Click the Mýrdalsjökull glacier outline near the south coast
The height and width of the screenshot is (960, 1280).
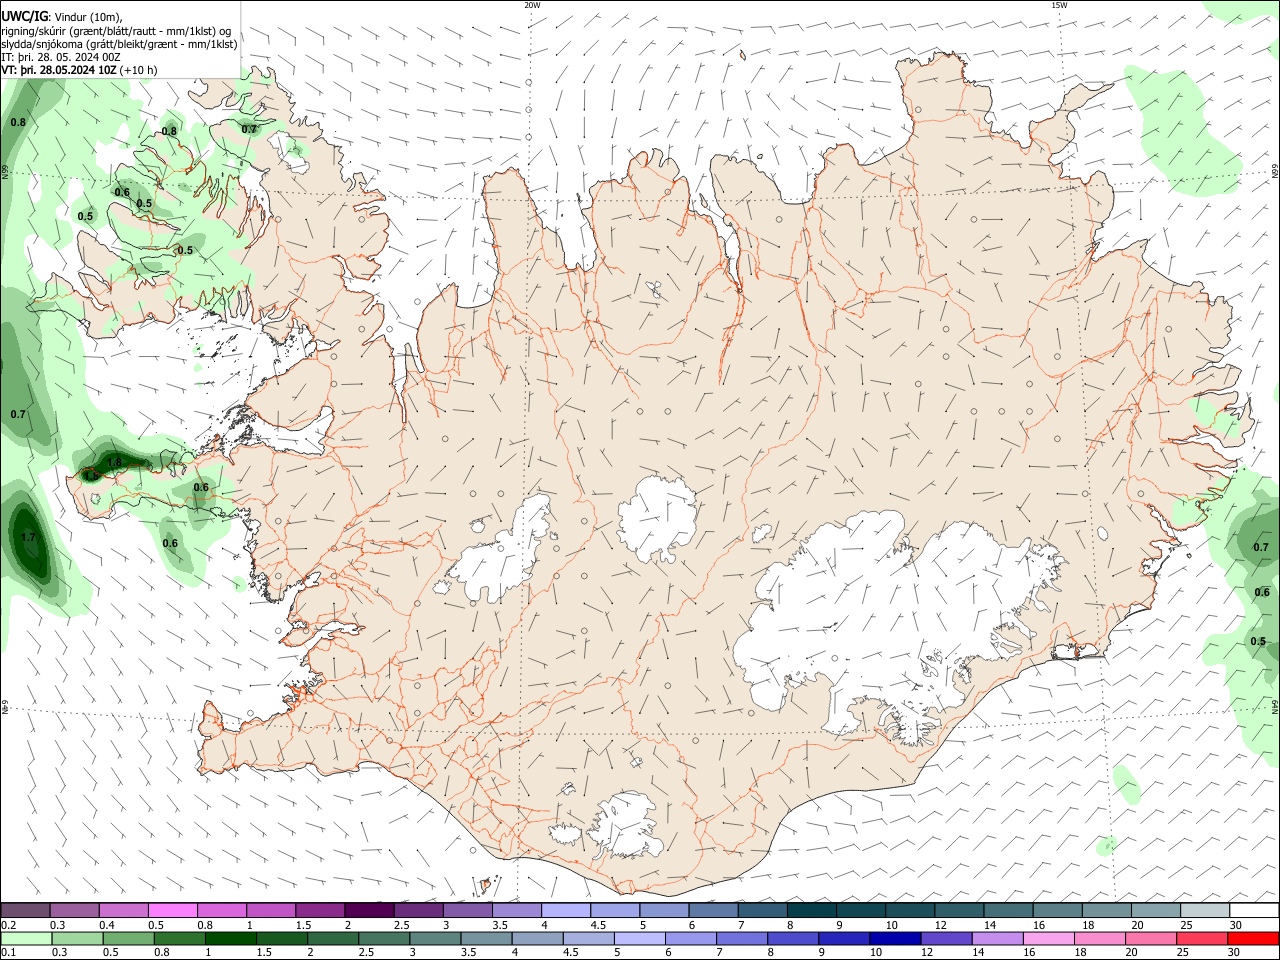point(625,825)
